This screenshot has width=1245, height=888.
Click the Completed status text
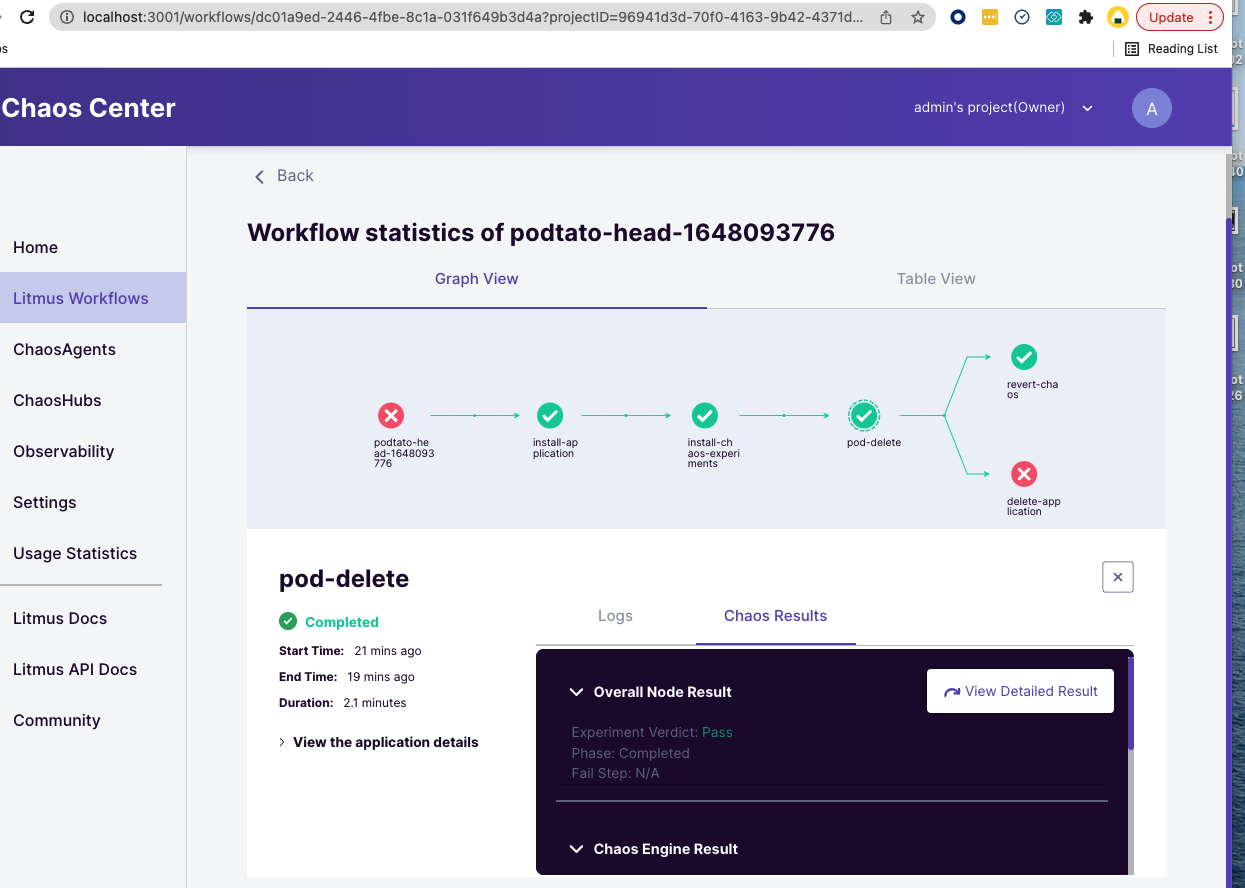pos(342,622)
